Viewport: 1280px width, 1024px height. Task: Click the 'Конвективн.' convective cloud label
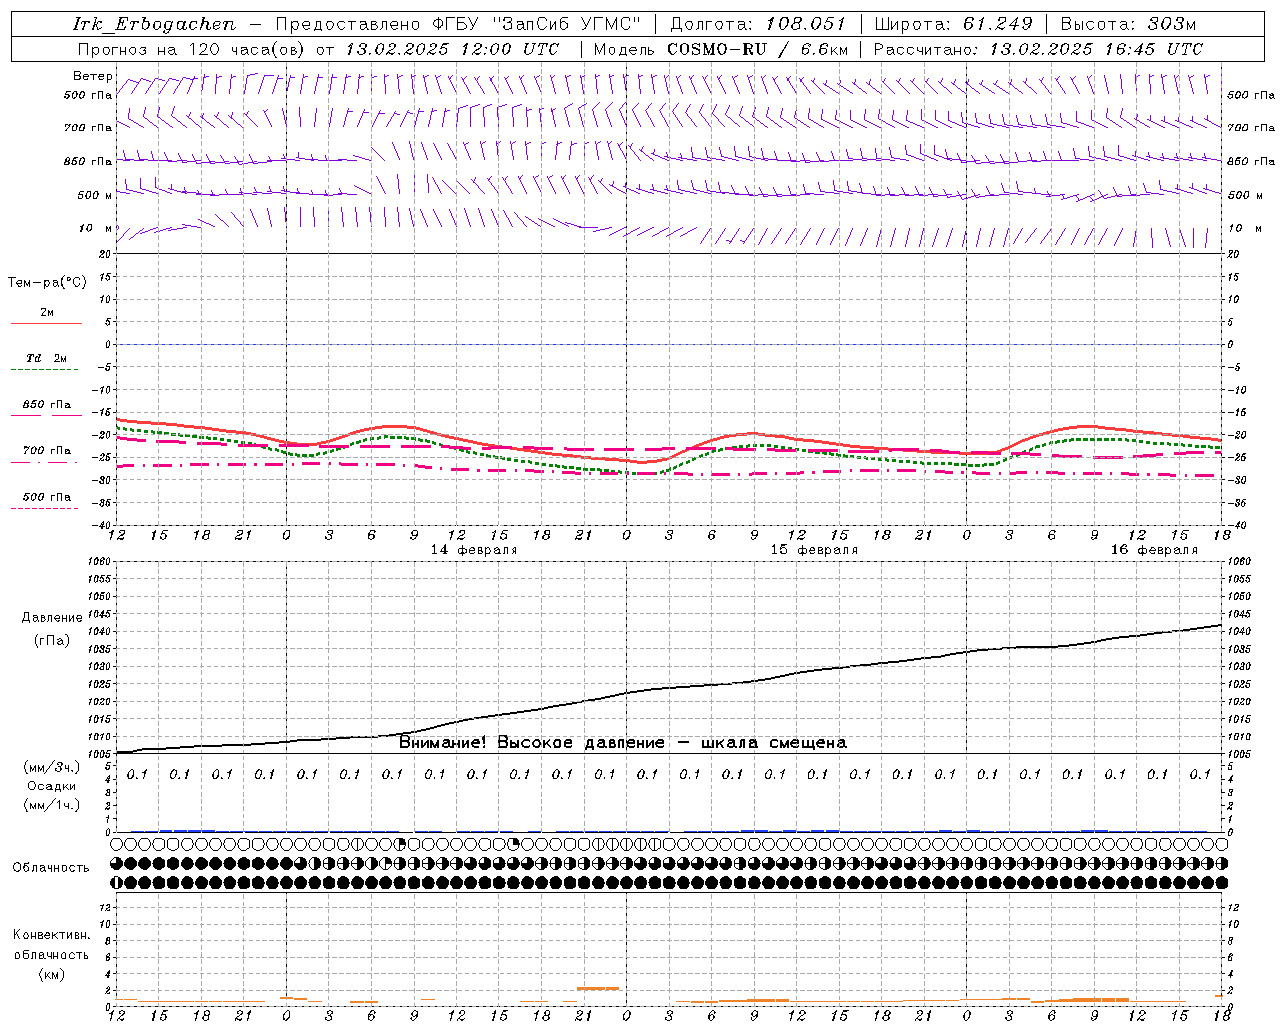51,936
